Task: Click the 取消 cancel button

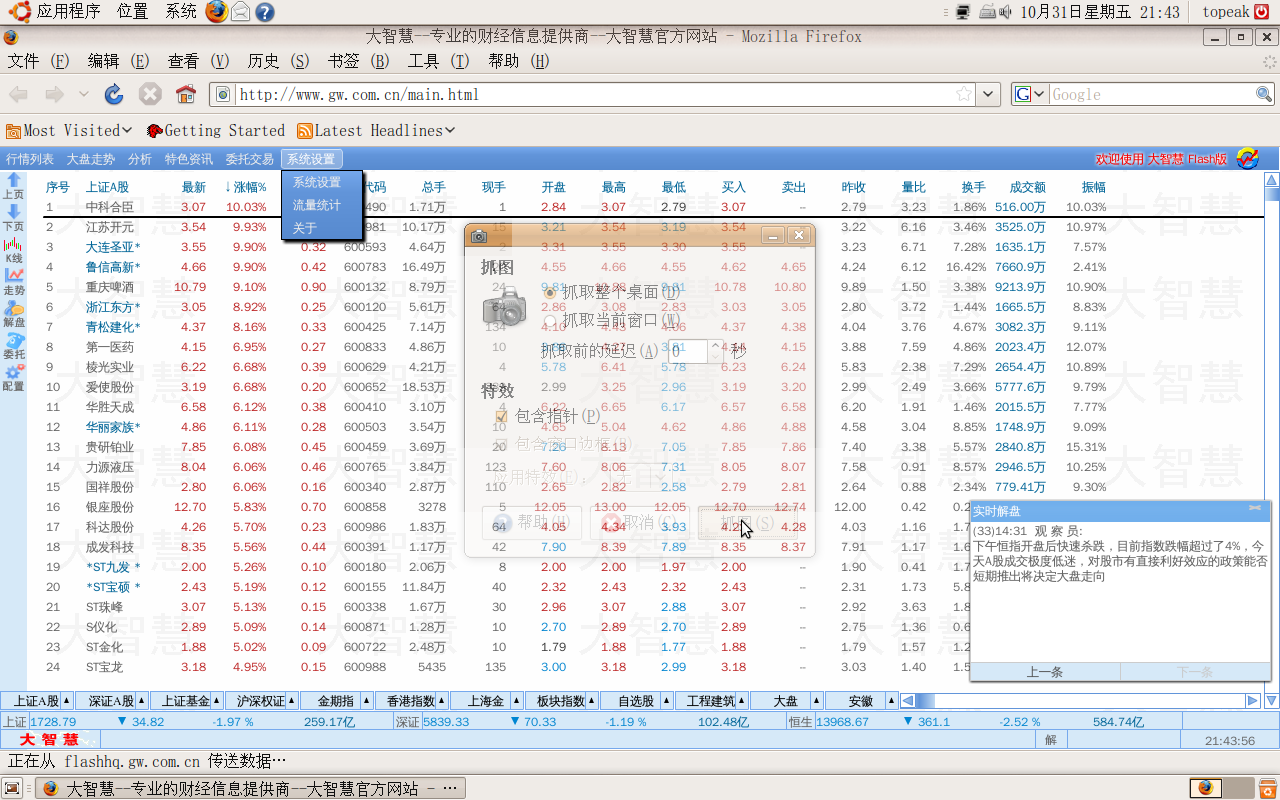Action: pos(640,522)
